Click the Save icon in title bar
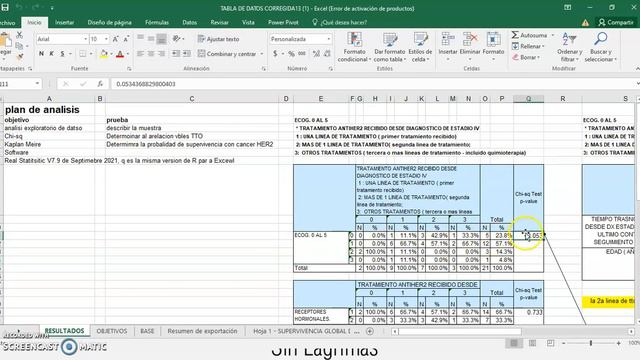 5,7
